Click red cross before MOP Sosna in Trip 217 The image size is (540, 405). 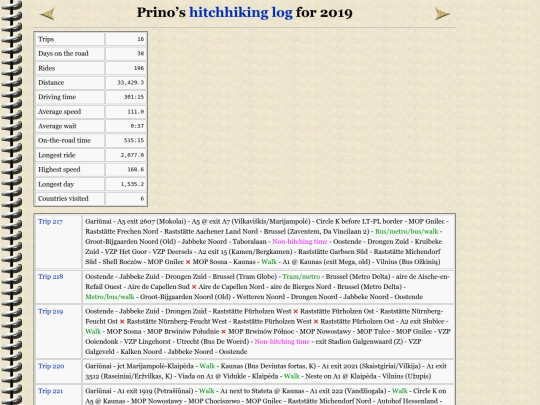tap(188, 262)
